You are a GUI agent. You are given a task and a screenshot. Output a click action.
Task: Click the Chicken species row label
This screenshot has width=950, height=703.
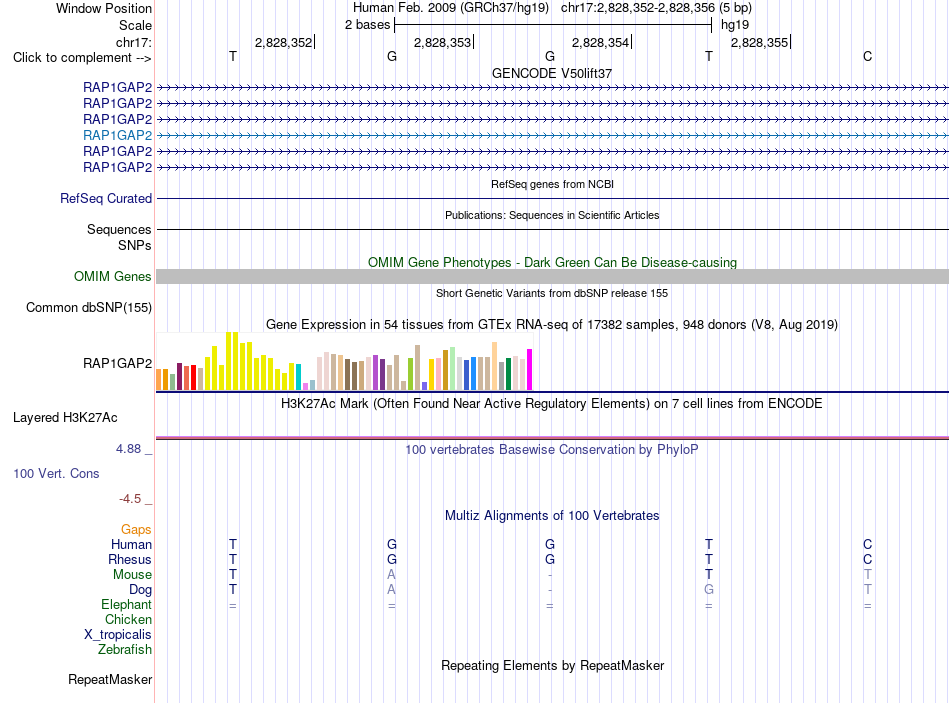(128, 619)
